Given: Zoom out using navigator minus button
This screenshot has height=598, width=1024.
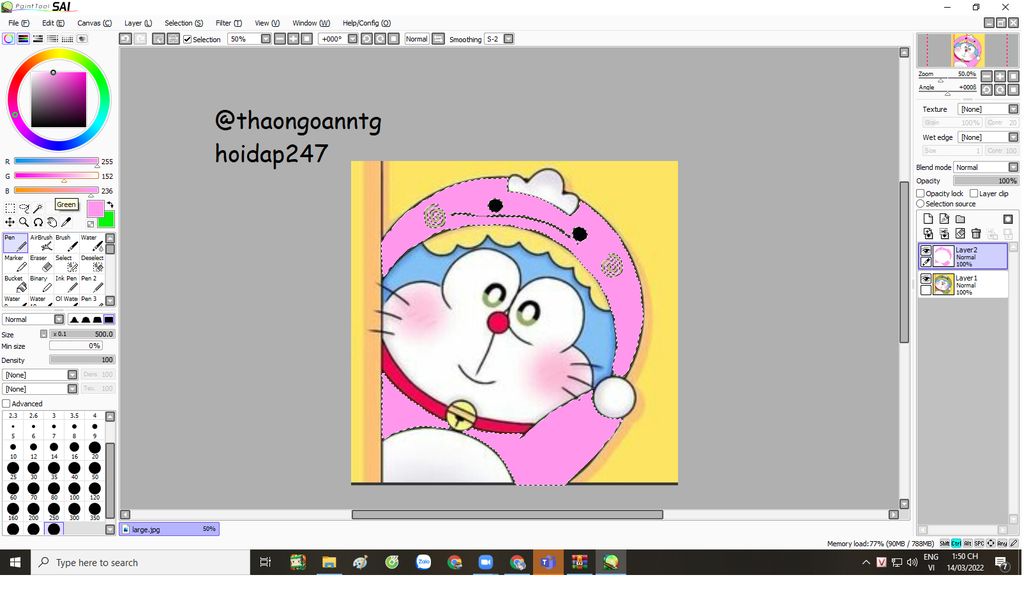Looking at the screenshot, I should click(987, 76).
